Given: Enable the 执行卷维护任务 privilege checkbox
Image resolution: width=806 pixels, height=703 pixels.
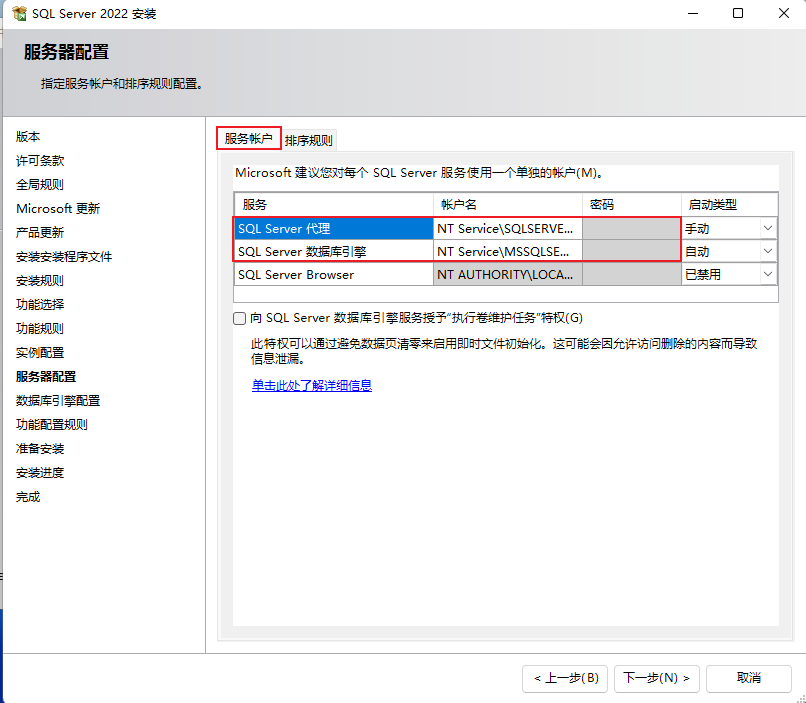Looking at the screenshot, I should pos(240,318).
